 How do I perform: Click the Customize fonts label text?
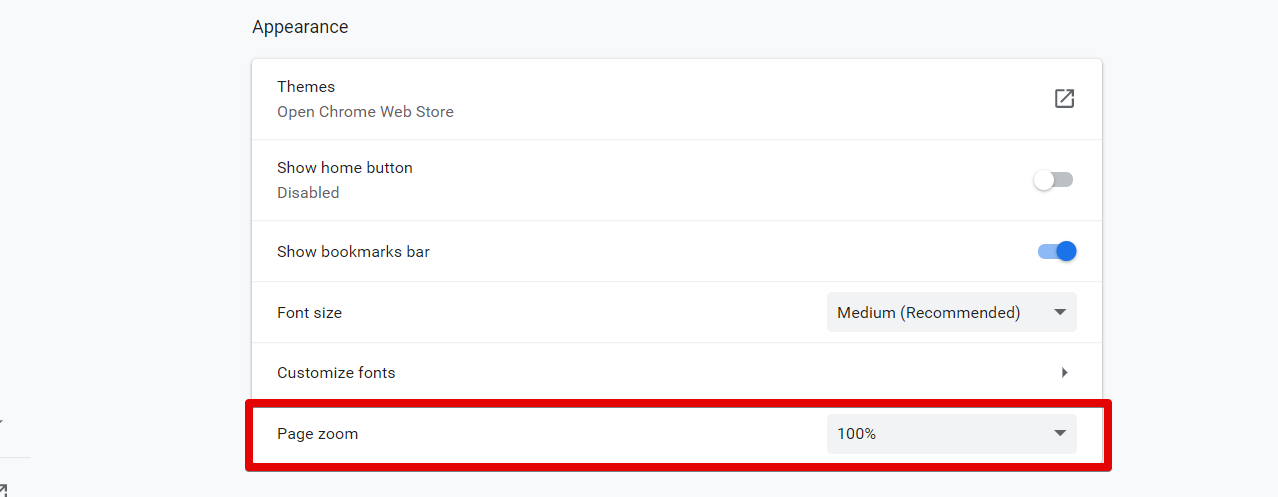pos(336,373)
